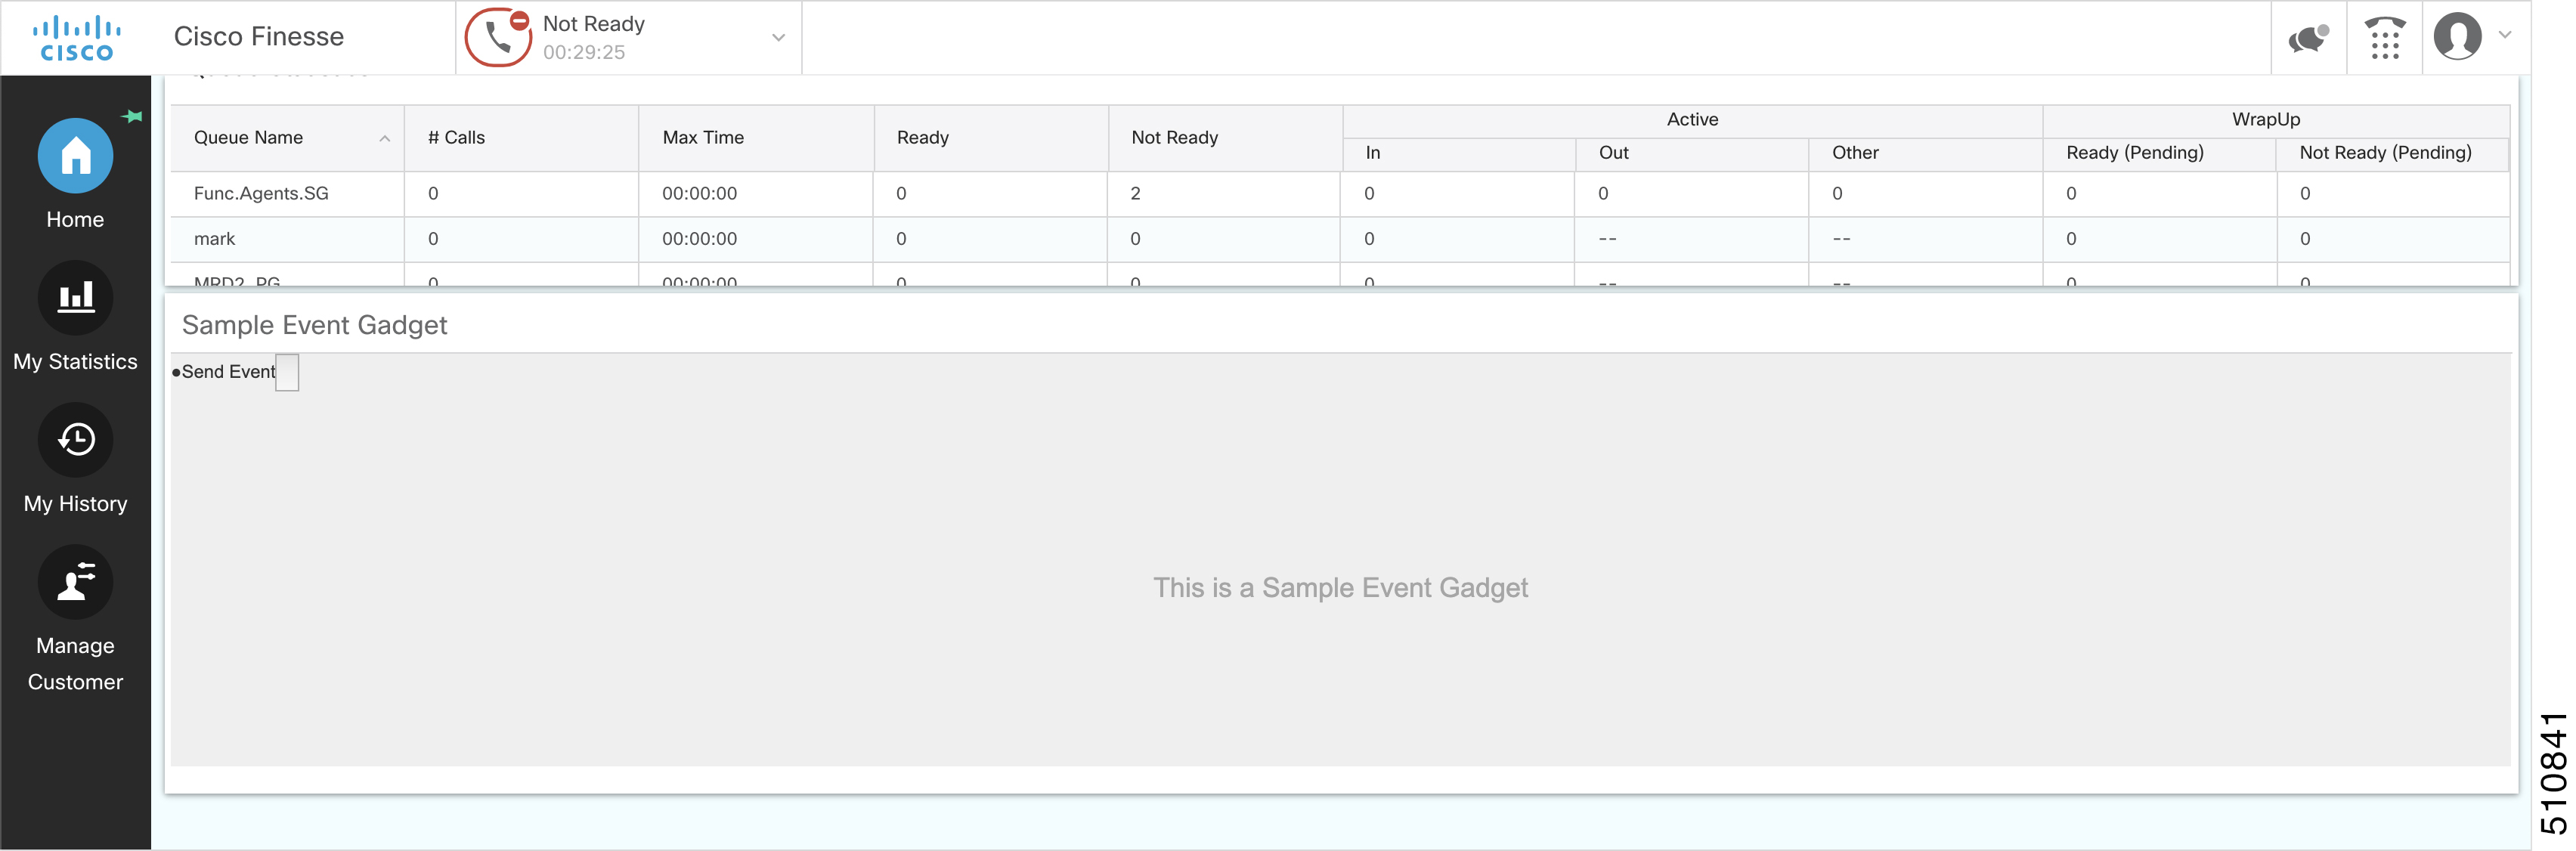Select the mark queue row

pos(1340,239)
